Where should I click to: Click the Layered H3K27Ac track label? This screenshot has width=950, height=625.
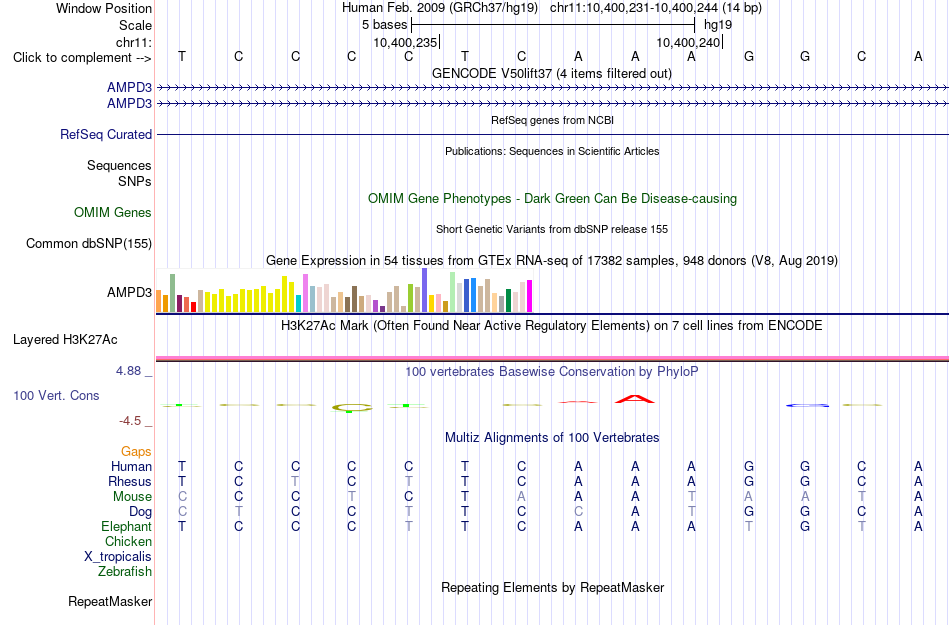[65, 340]
